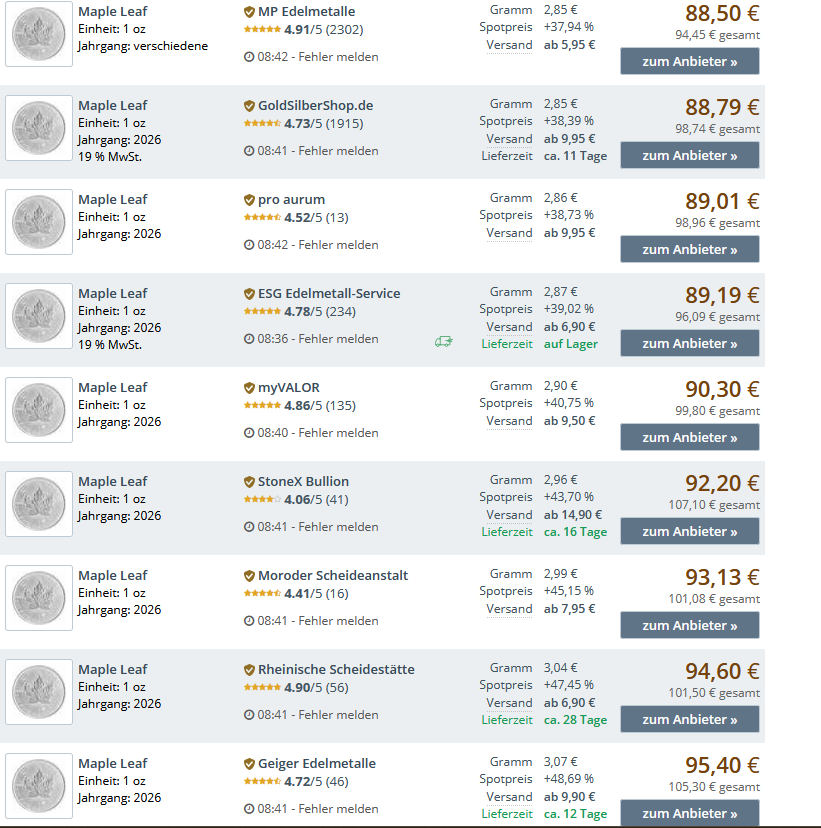Viewport: 821px width, 828px height.
Task: Click the verified shield icon beside MP Edelmetalle
Action: coord(249,12)
